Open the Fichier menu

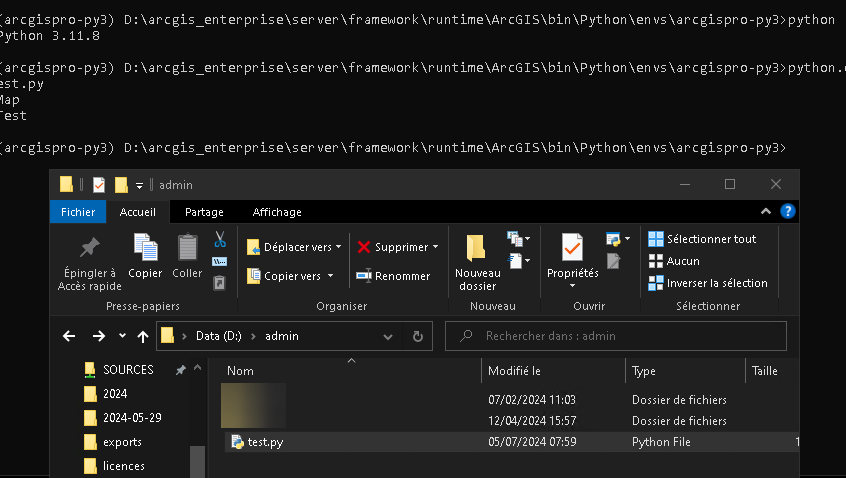click(x=78, y=212)
